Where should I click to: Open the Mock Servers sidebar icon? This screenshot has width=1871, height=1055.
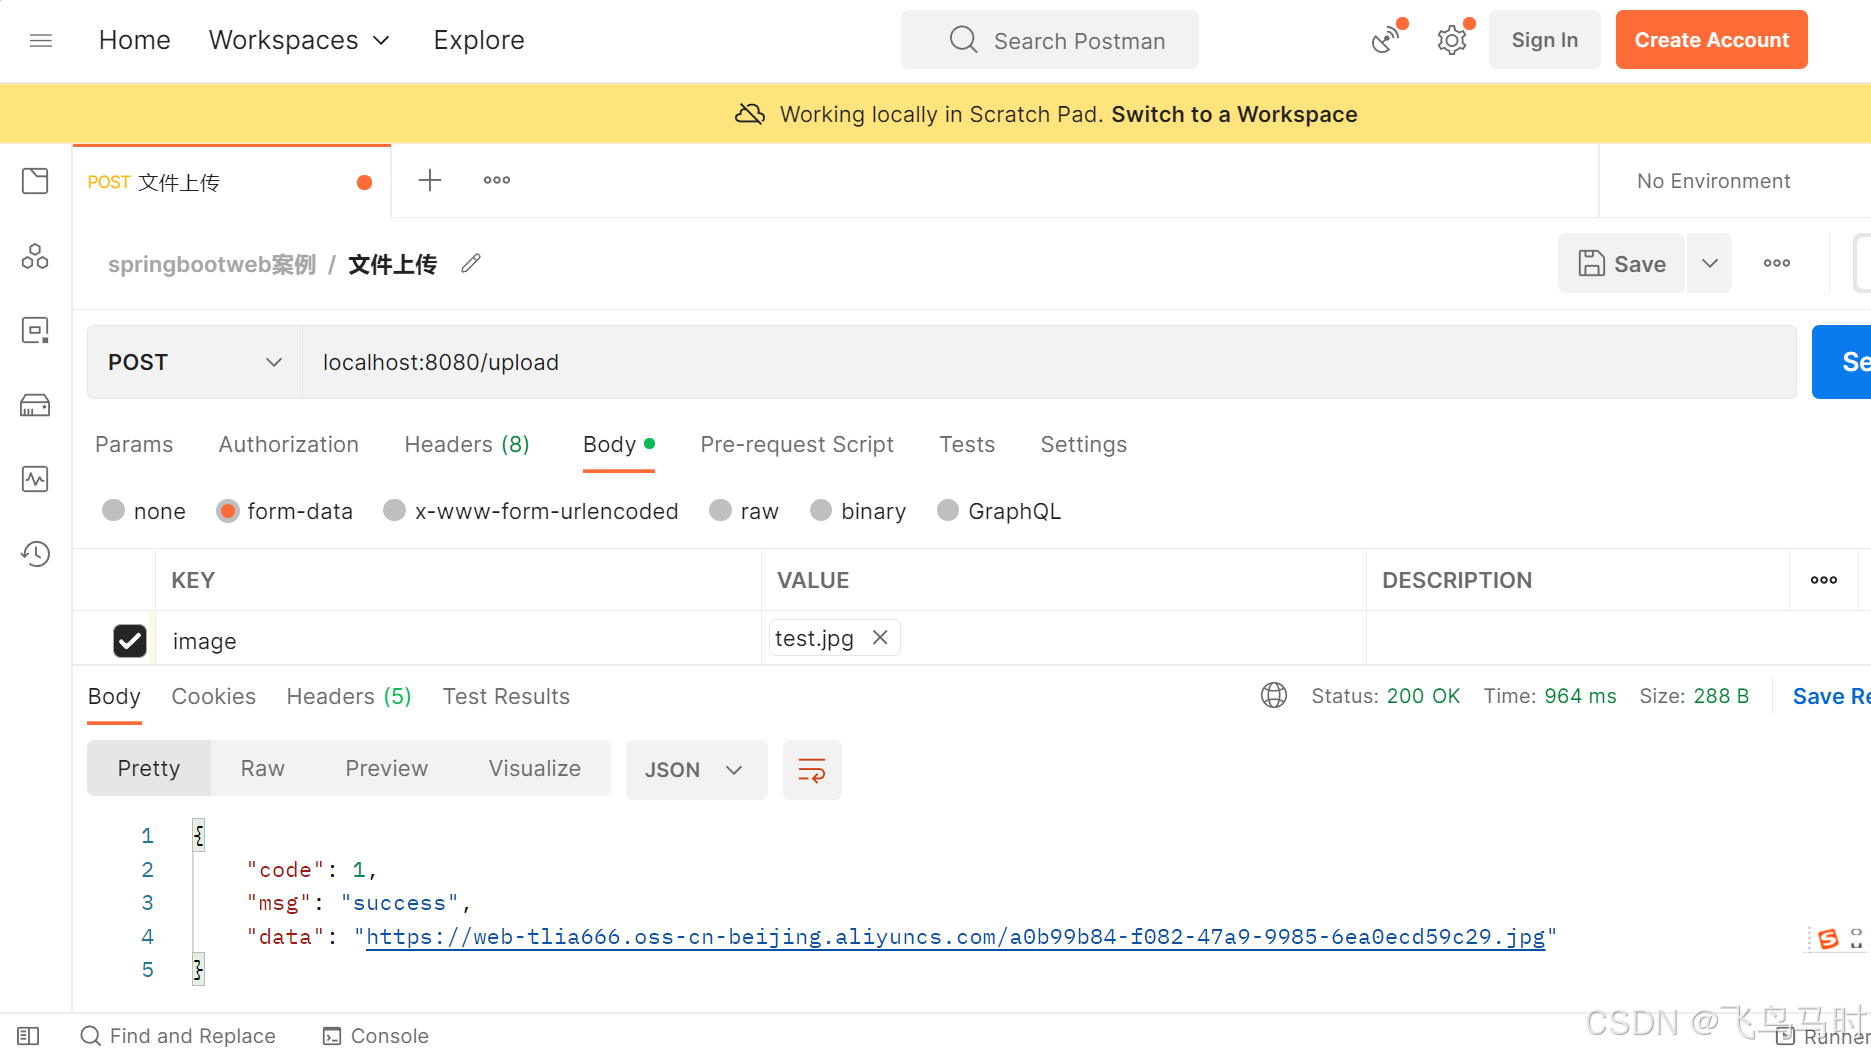(x=35, y=405)
